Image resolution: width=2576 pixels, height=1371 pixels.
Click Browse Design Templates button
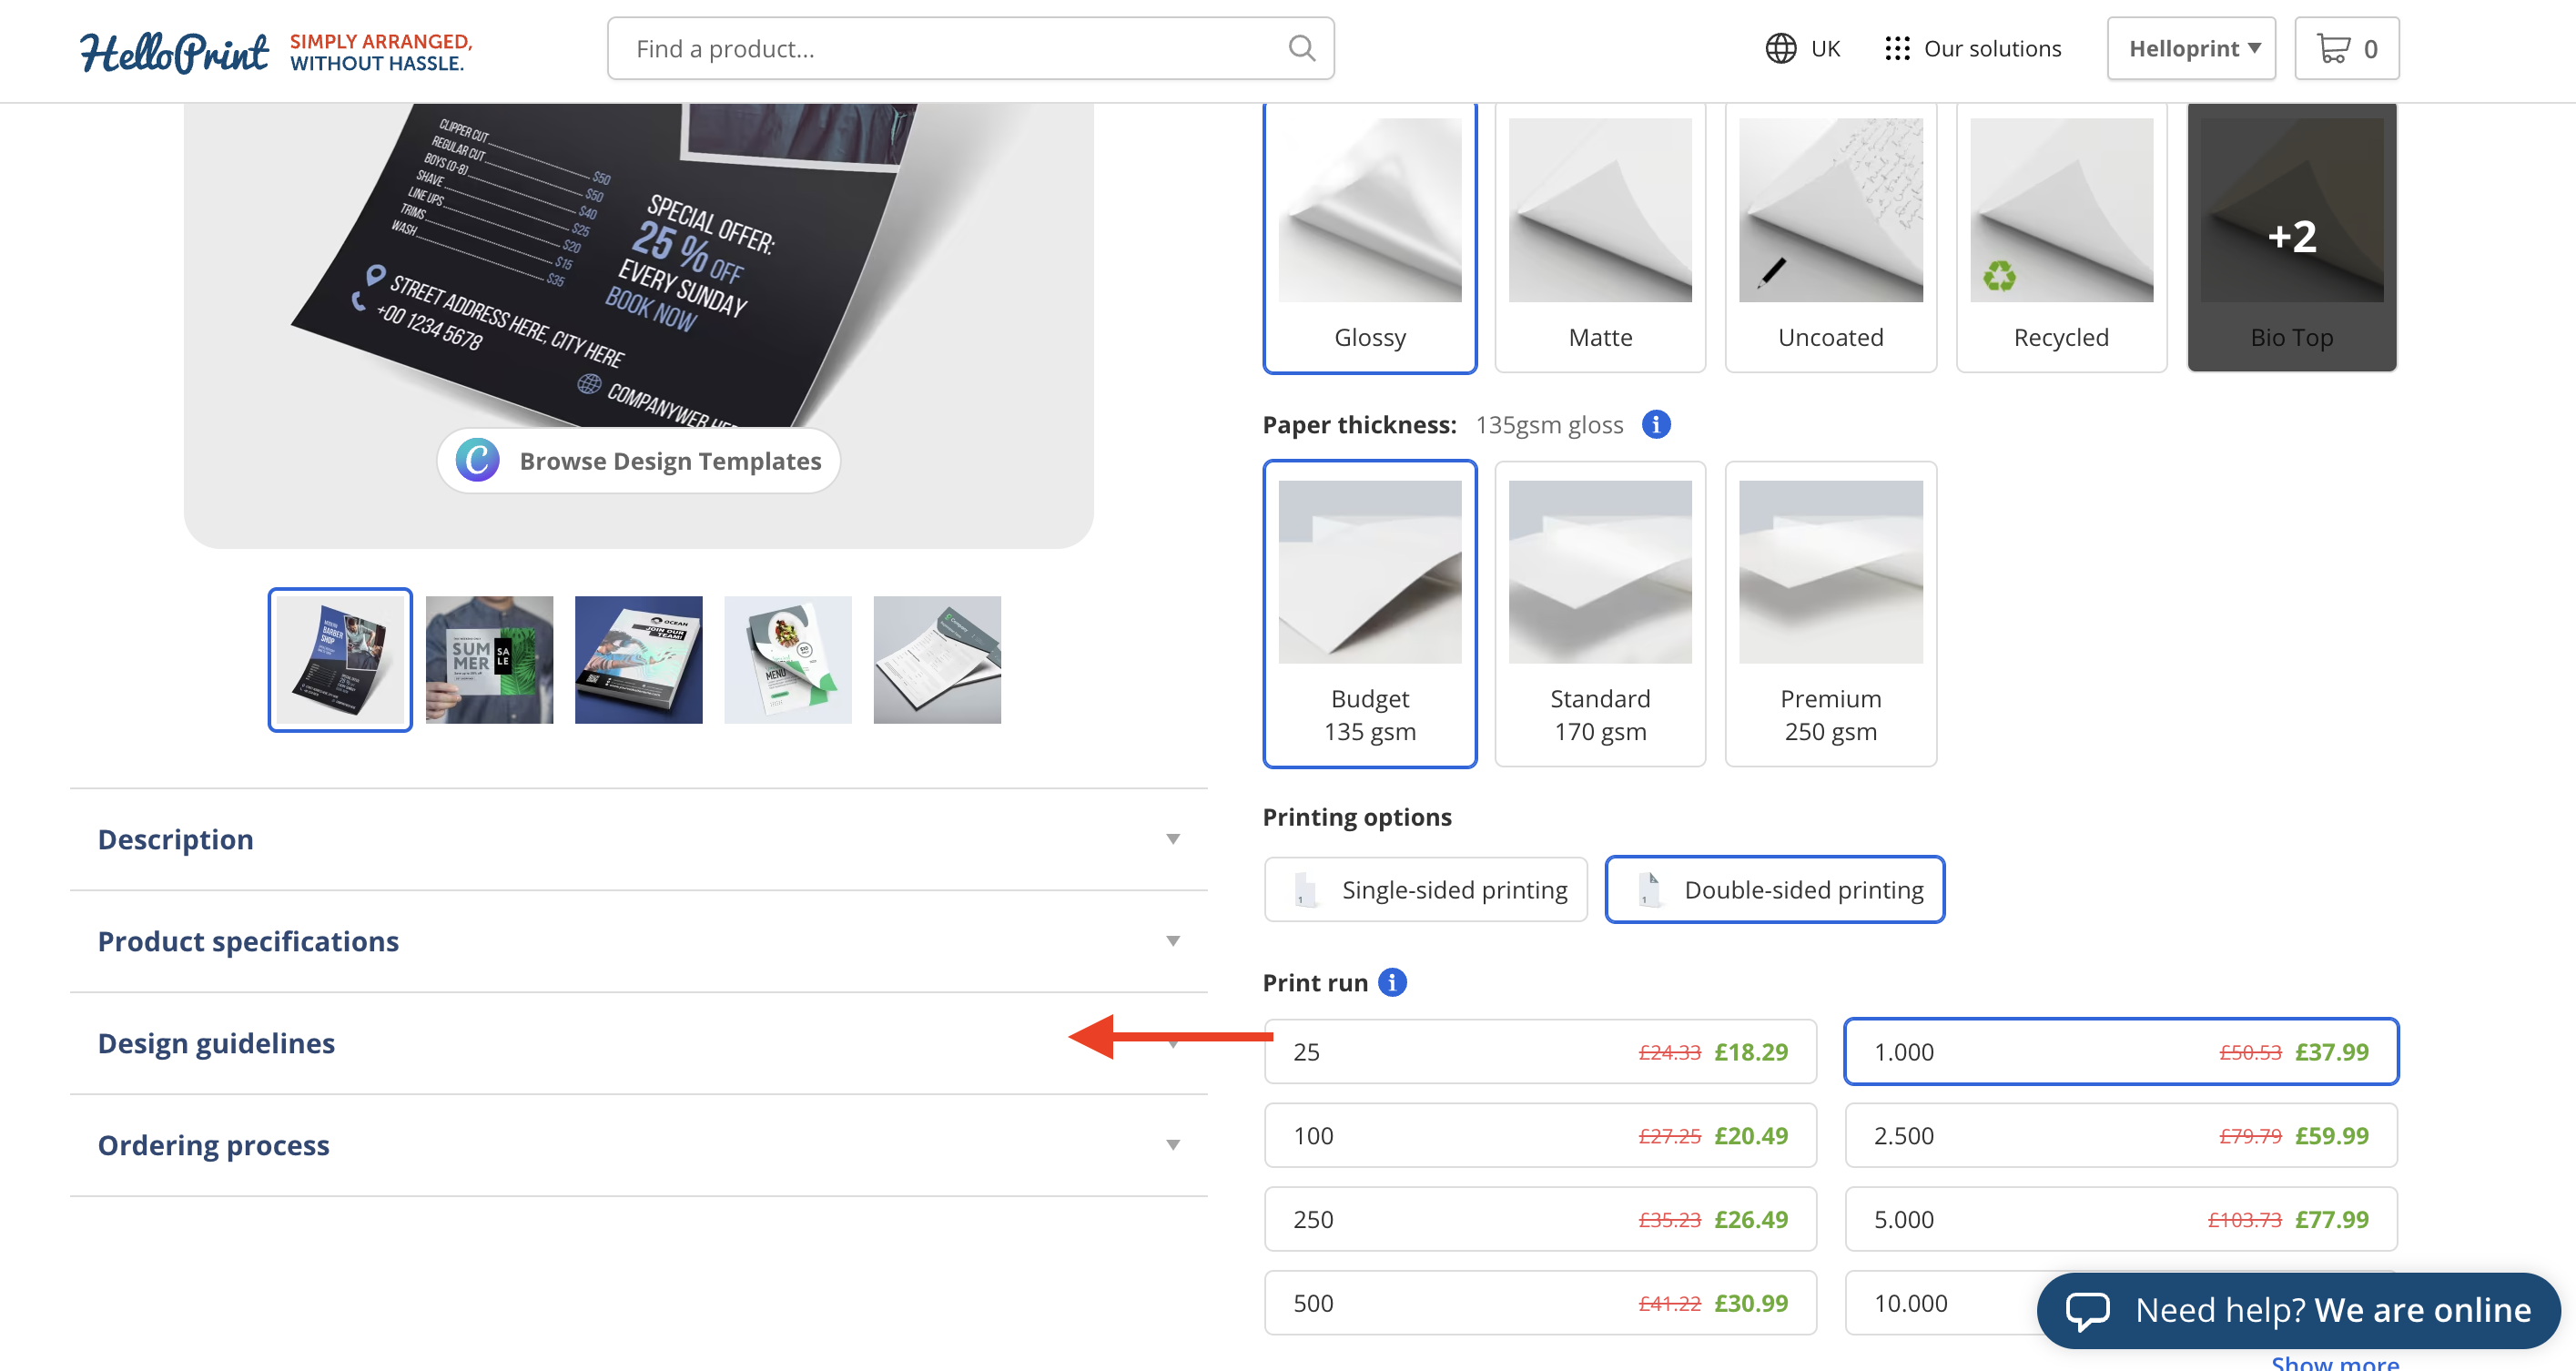point(638,460)
